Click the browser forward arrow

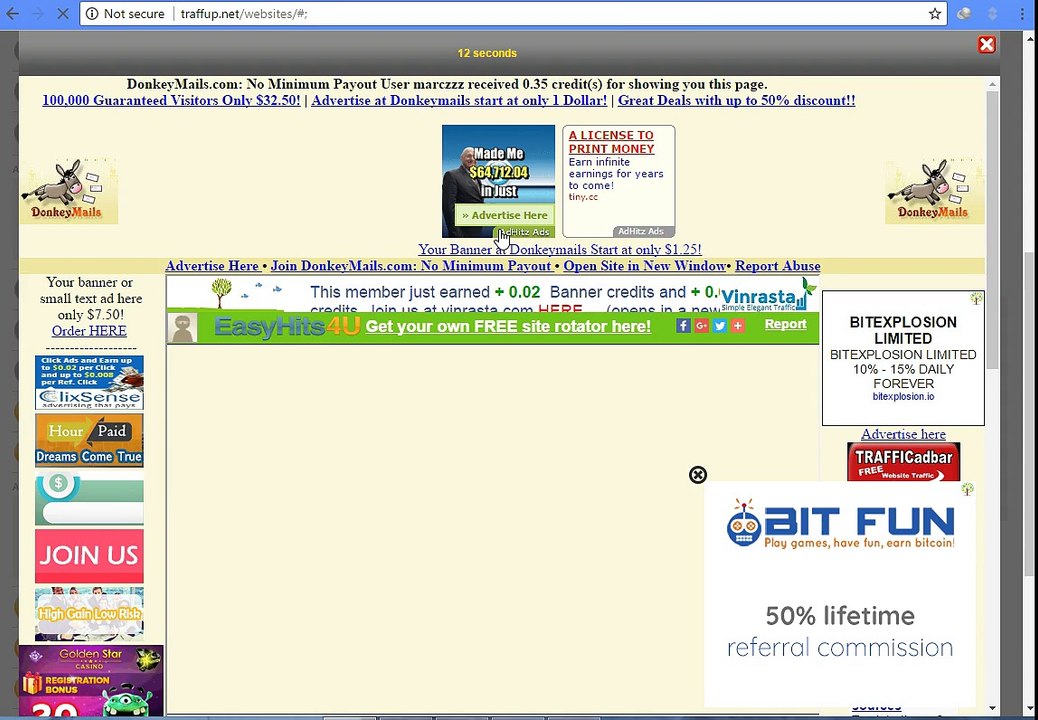[x=38, y=13]
